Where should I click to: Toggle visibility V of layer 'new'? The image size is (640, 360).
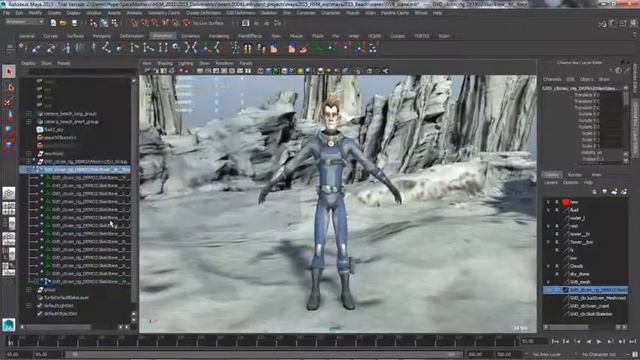pyautogui.click(x=548, y=202)
